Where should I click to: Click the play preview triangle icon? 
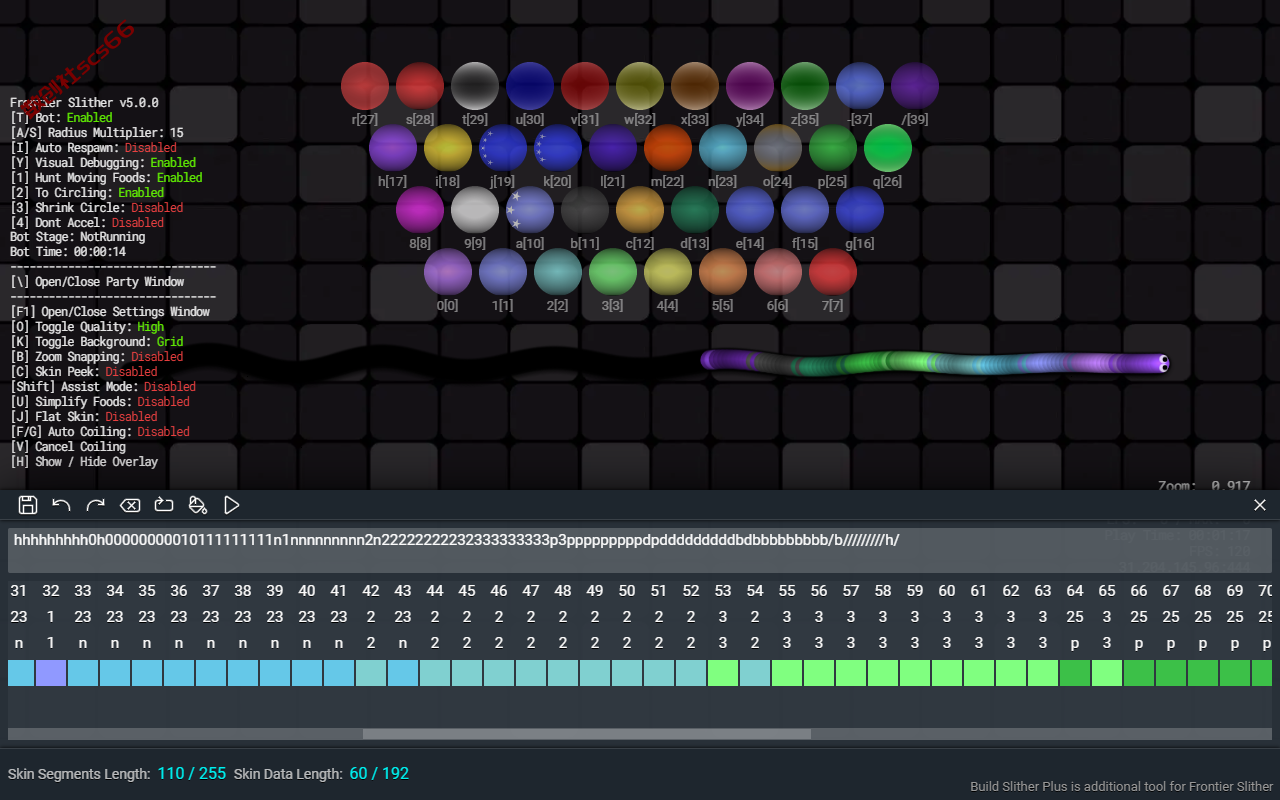tap(232, 505)
